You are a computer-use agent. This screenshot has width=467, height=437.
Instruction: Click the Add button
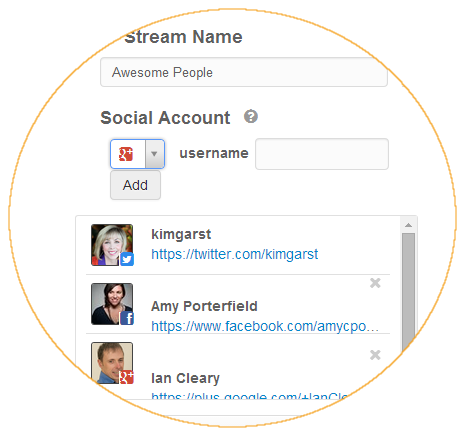coord(135,185)
